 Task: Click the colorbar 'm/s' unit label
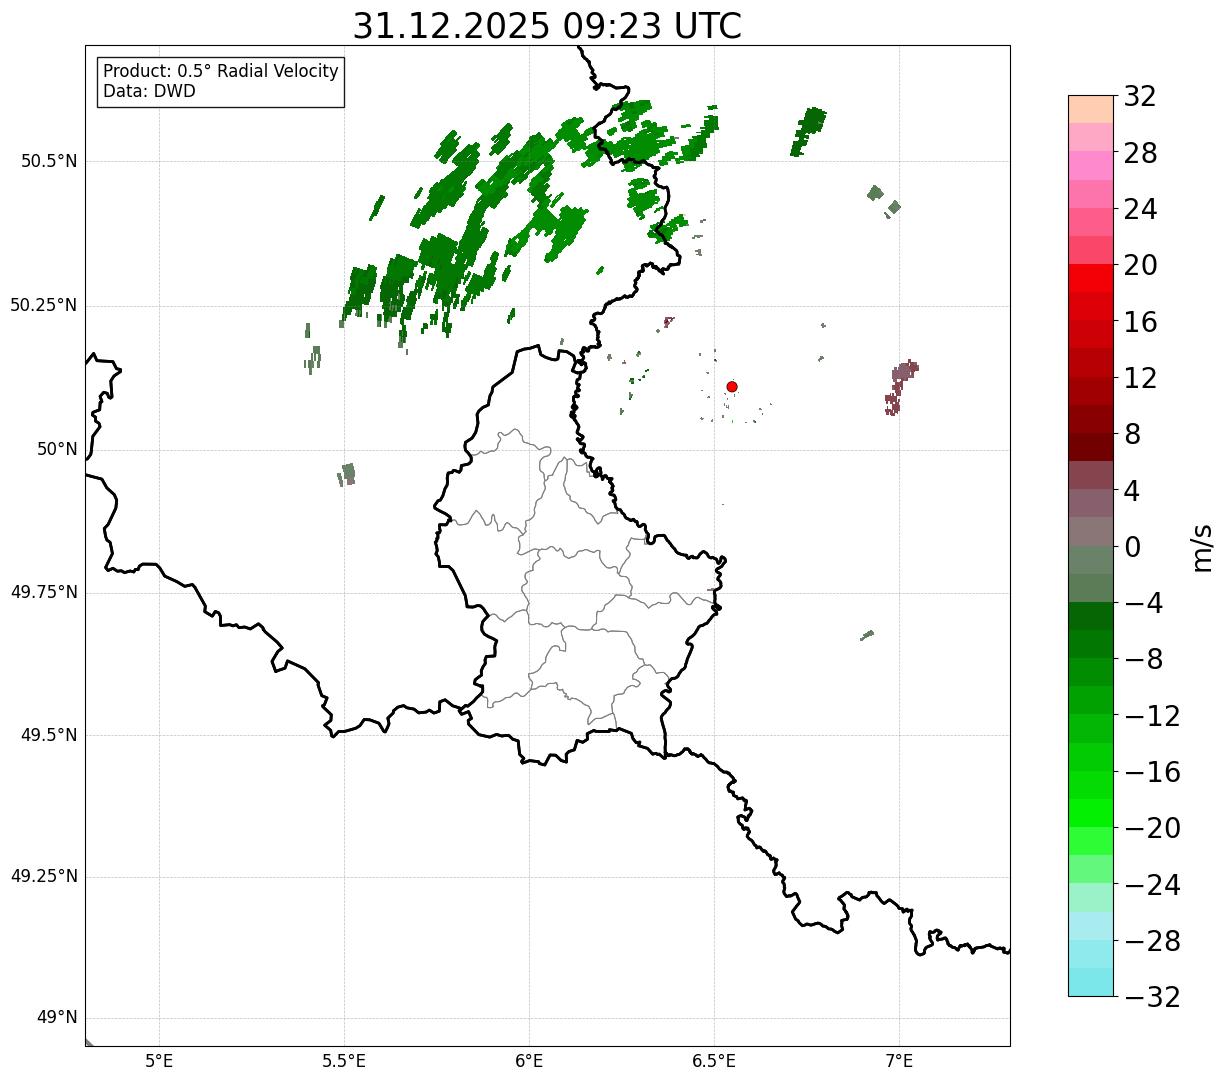(x=1201, y=546)
